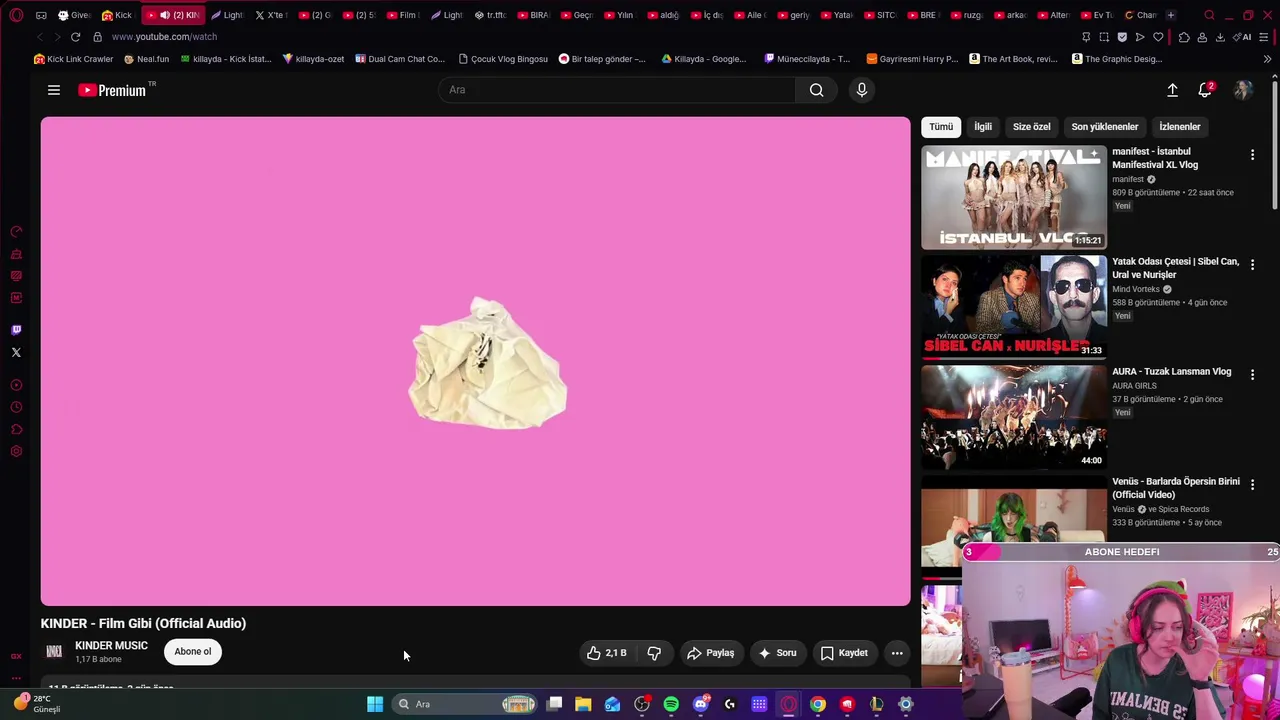Switch to the BIRA browser tab

534,15
